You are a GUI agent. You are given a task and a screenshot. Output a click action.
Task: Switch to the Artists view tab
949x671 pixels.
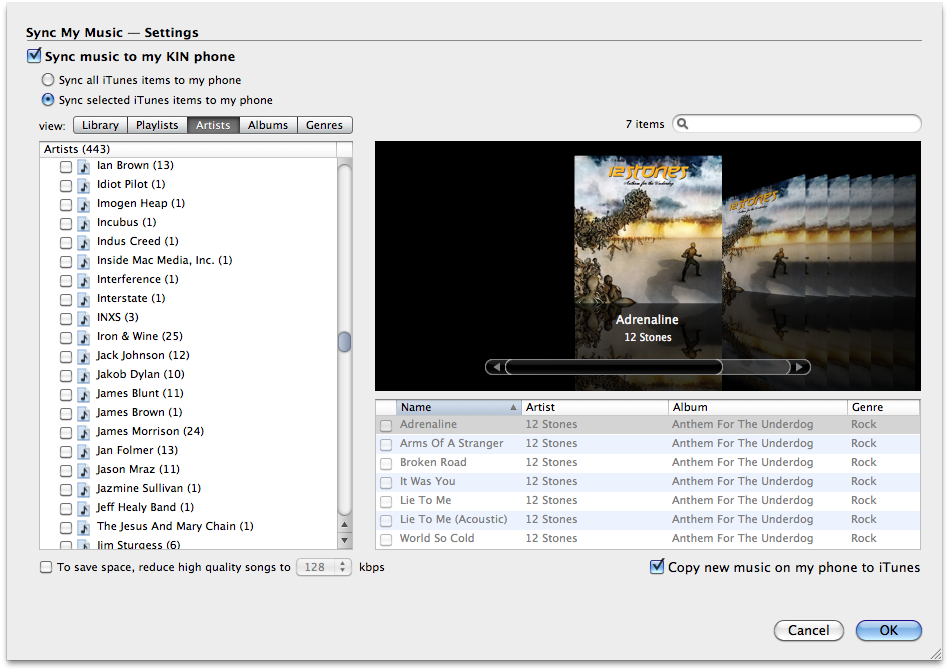[x=213, y=125]
